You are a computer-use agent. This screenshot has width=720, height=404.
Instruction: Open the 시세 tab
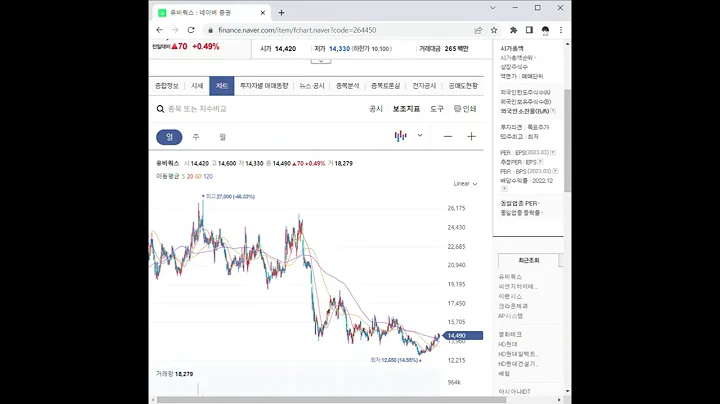coord(197,86)
